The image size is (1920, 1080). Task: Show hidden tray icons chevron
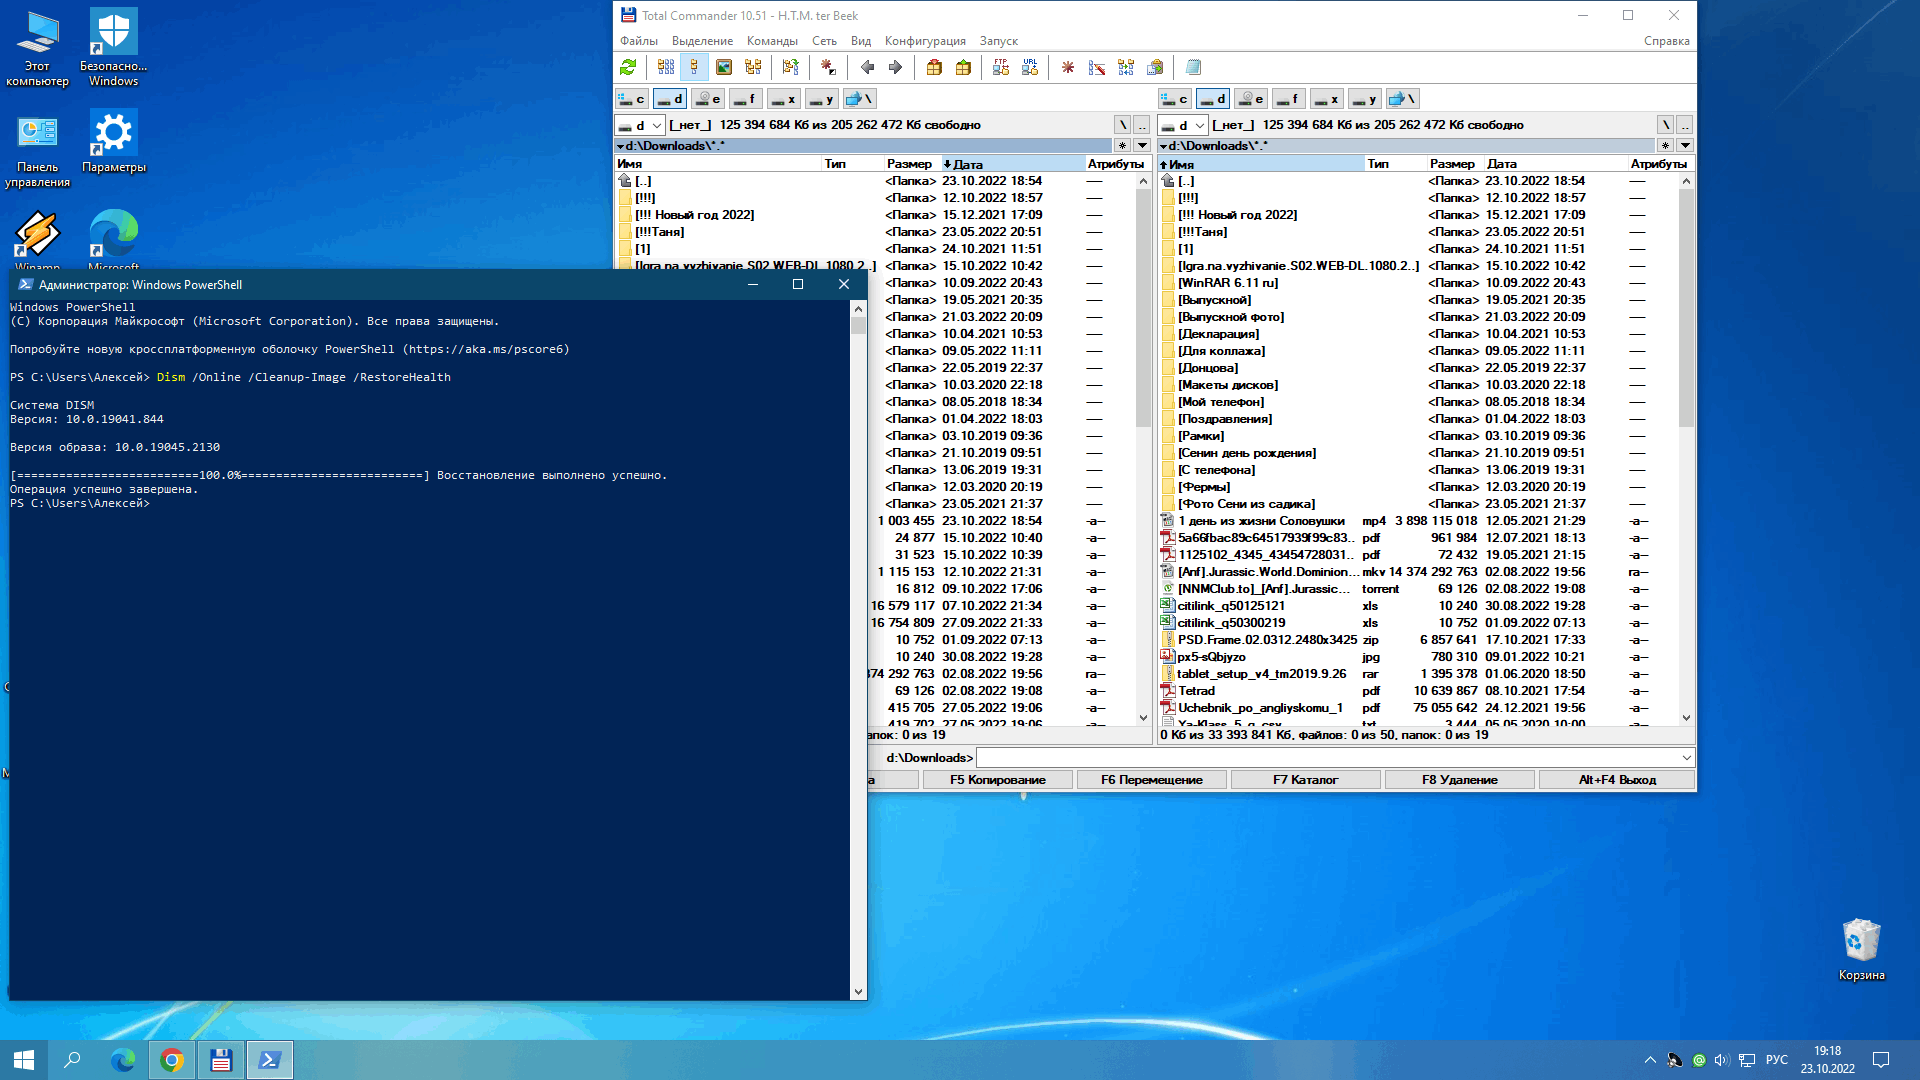[1650, 1060]
